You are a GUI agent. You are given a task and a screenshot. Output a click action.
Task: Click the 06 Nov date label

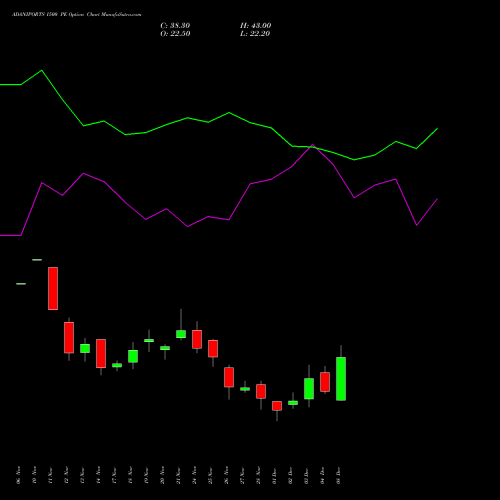[18, 475]
